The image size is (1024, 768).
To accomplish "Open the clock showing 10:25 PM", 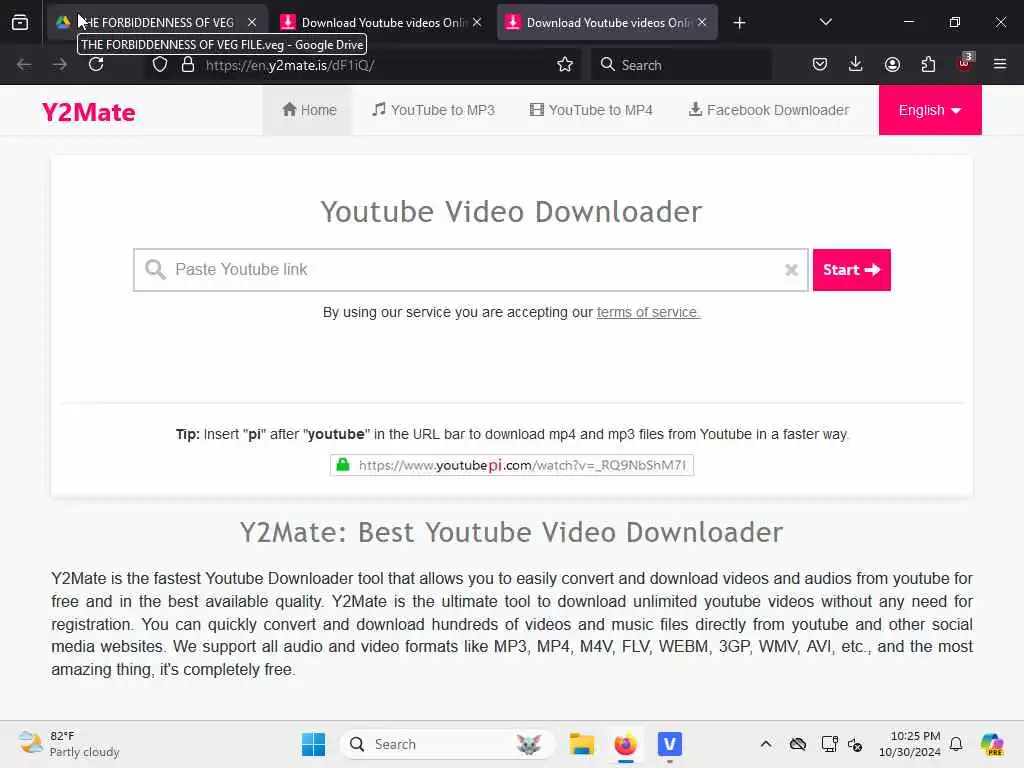I will point(910,744).
